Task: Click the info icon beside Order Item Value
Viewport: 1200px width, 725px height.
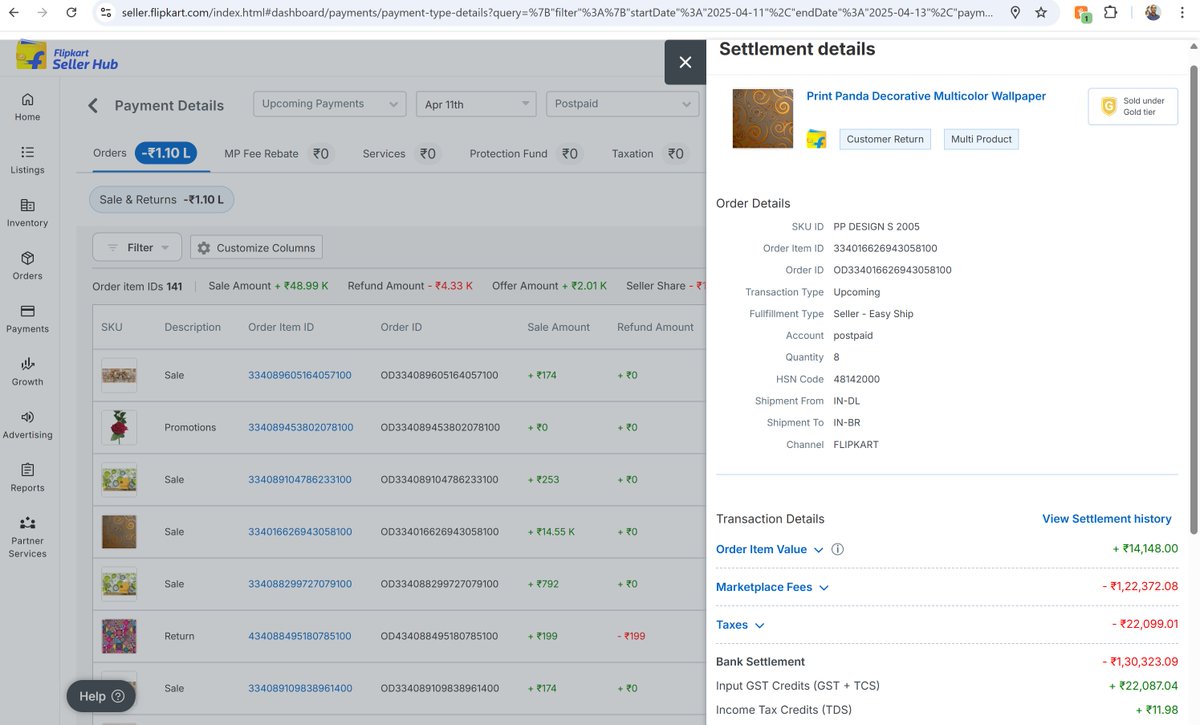Action: pyautogui.click(x=838, y=549)
